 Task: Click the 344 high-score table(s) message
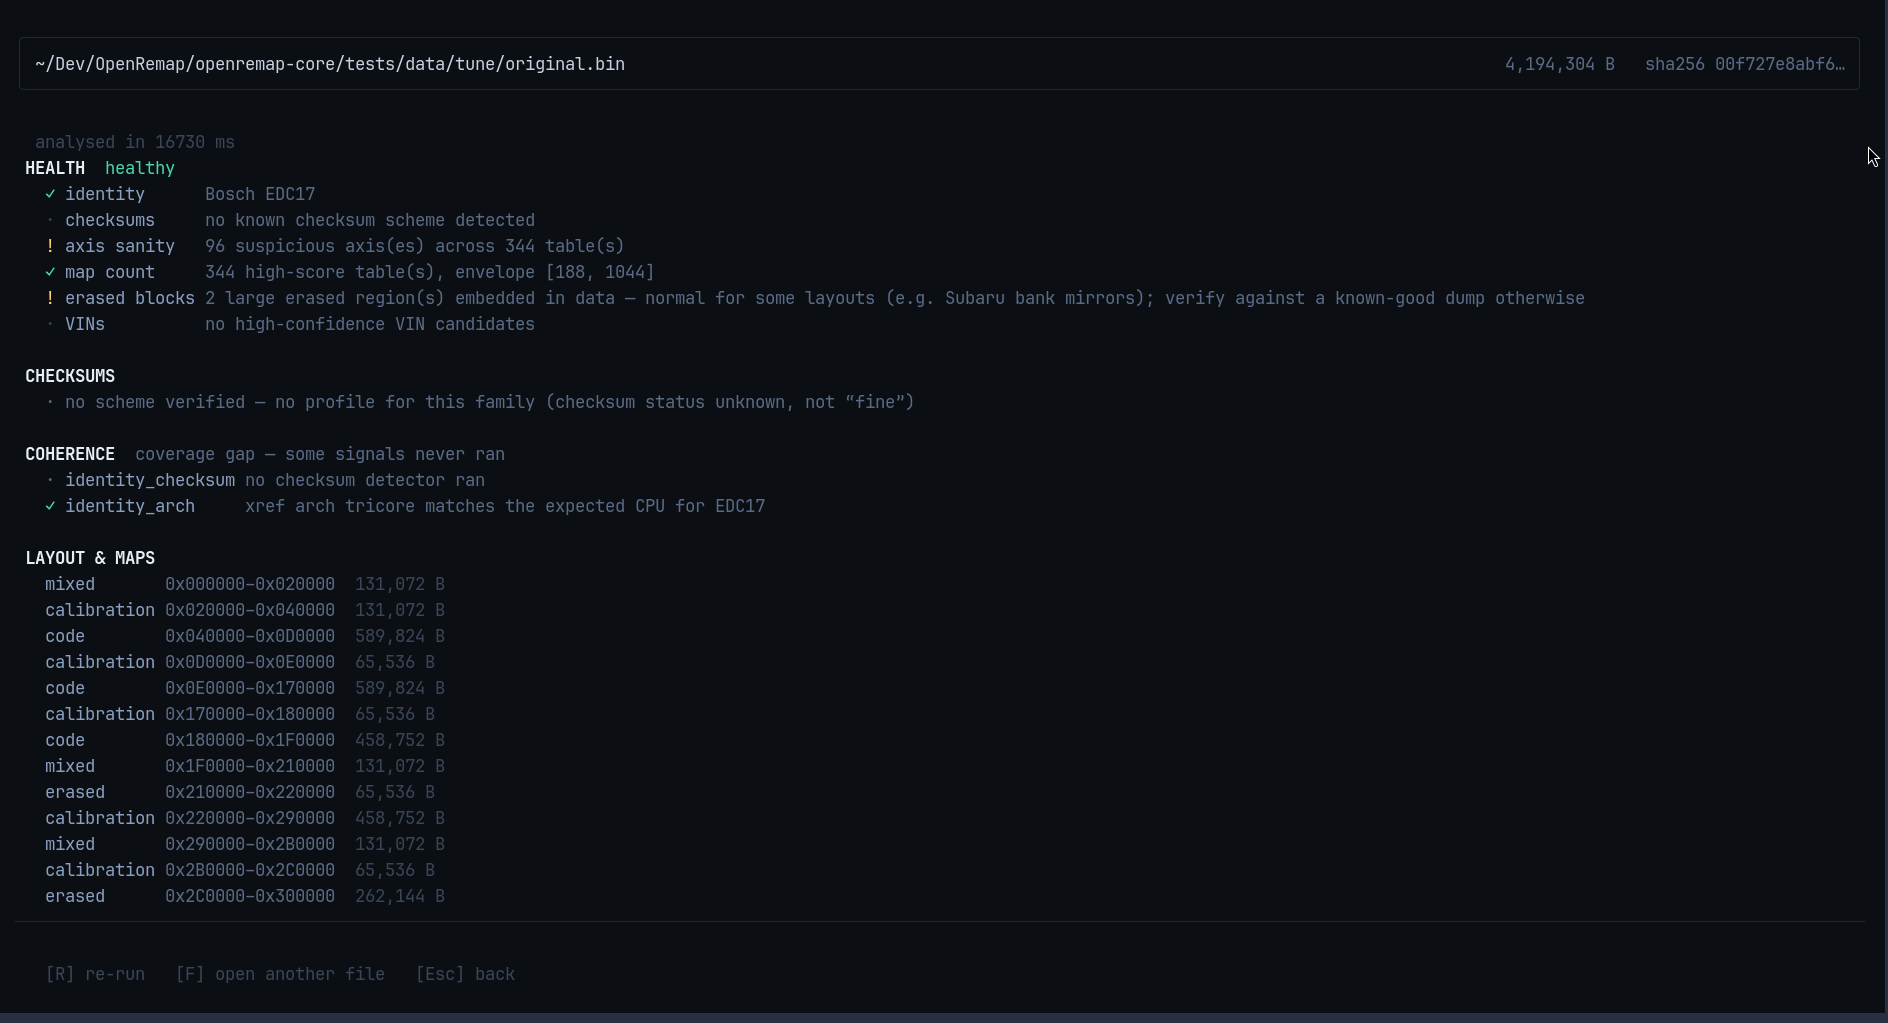tap(430, 272)
